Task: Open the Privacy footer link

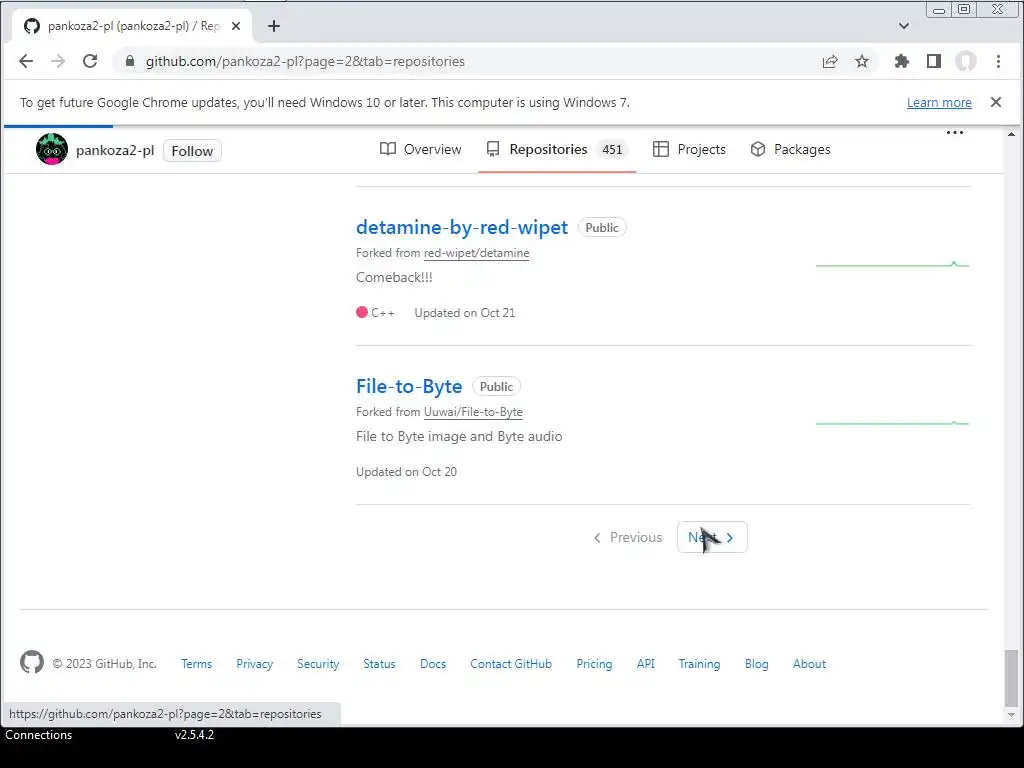Action: [254, 664]
